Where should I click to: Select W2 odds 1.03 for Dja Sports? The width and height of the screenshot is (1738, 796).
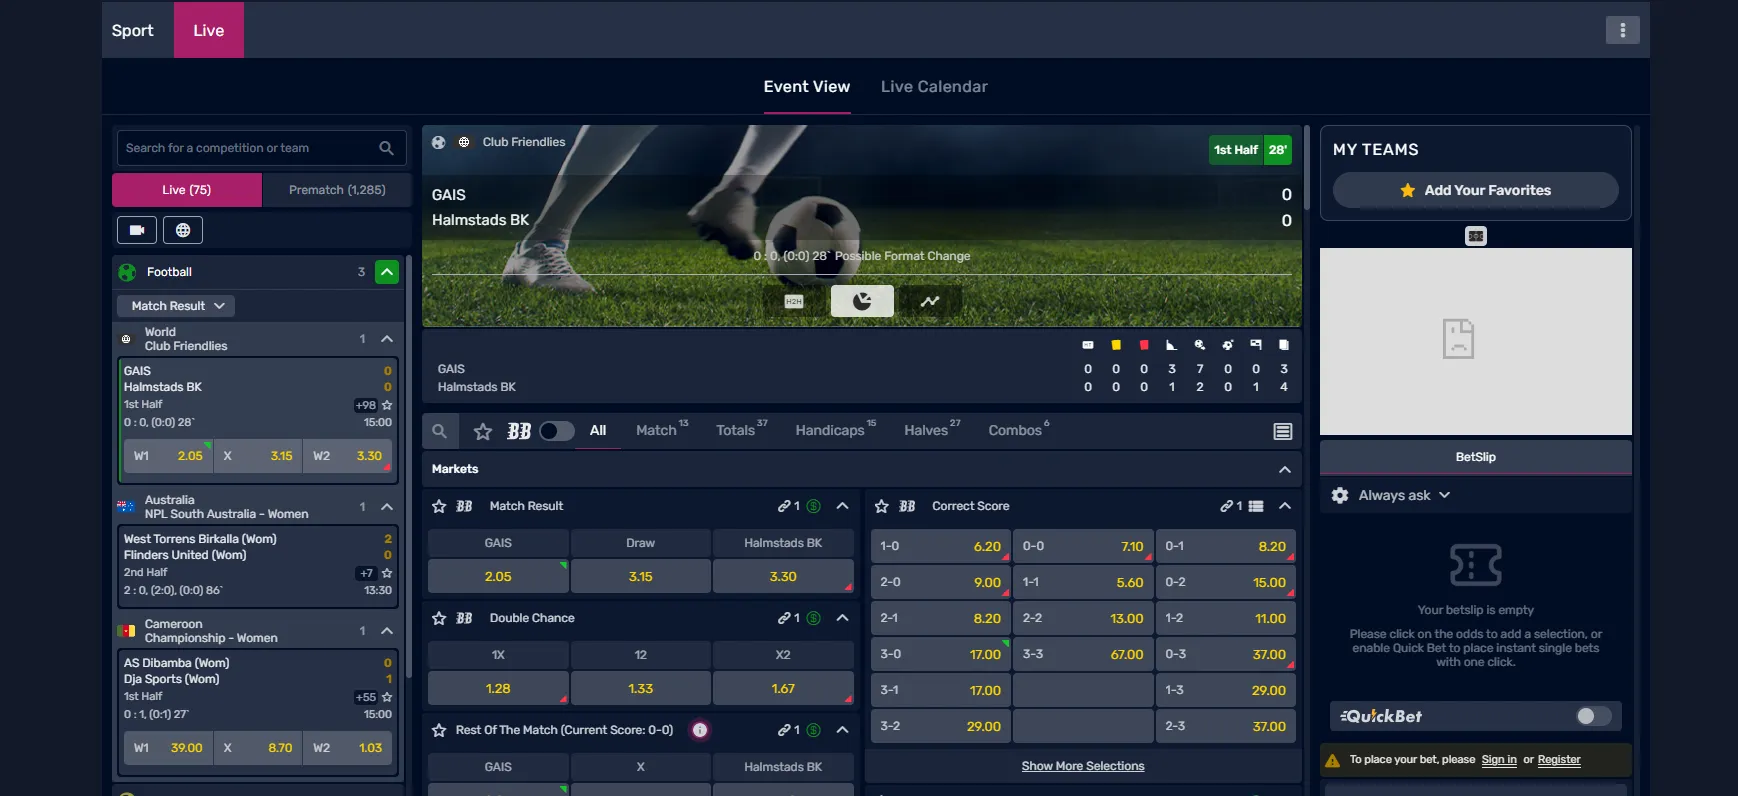coord(347,748)
